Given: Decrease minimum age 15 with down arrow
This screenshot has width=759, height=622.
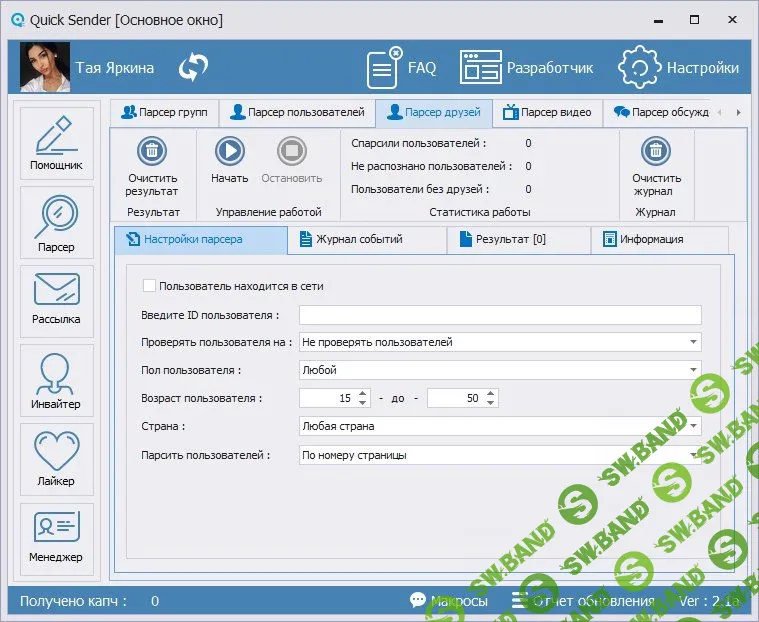Looking at the screenshot, I should (363, 403).
